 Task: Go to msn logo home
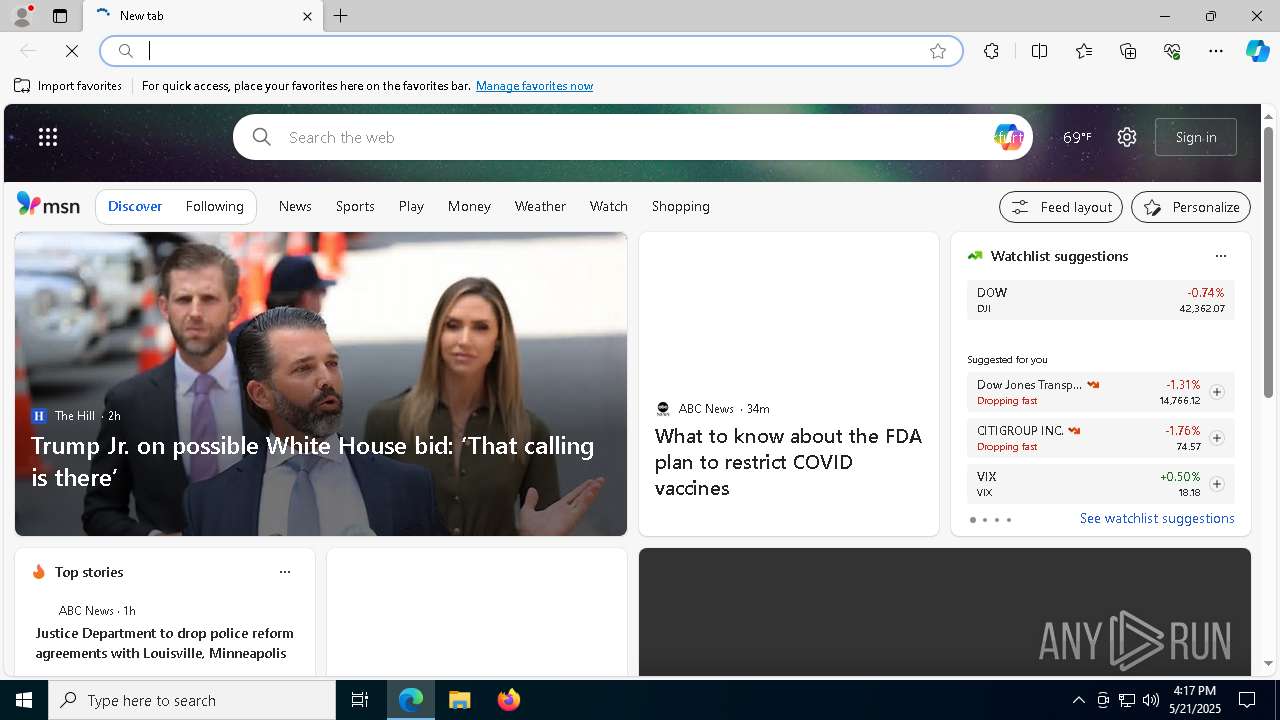(48, 205)
